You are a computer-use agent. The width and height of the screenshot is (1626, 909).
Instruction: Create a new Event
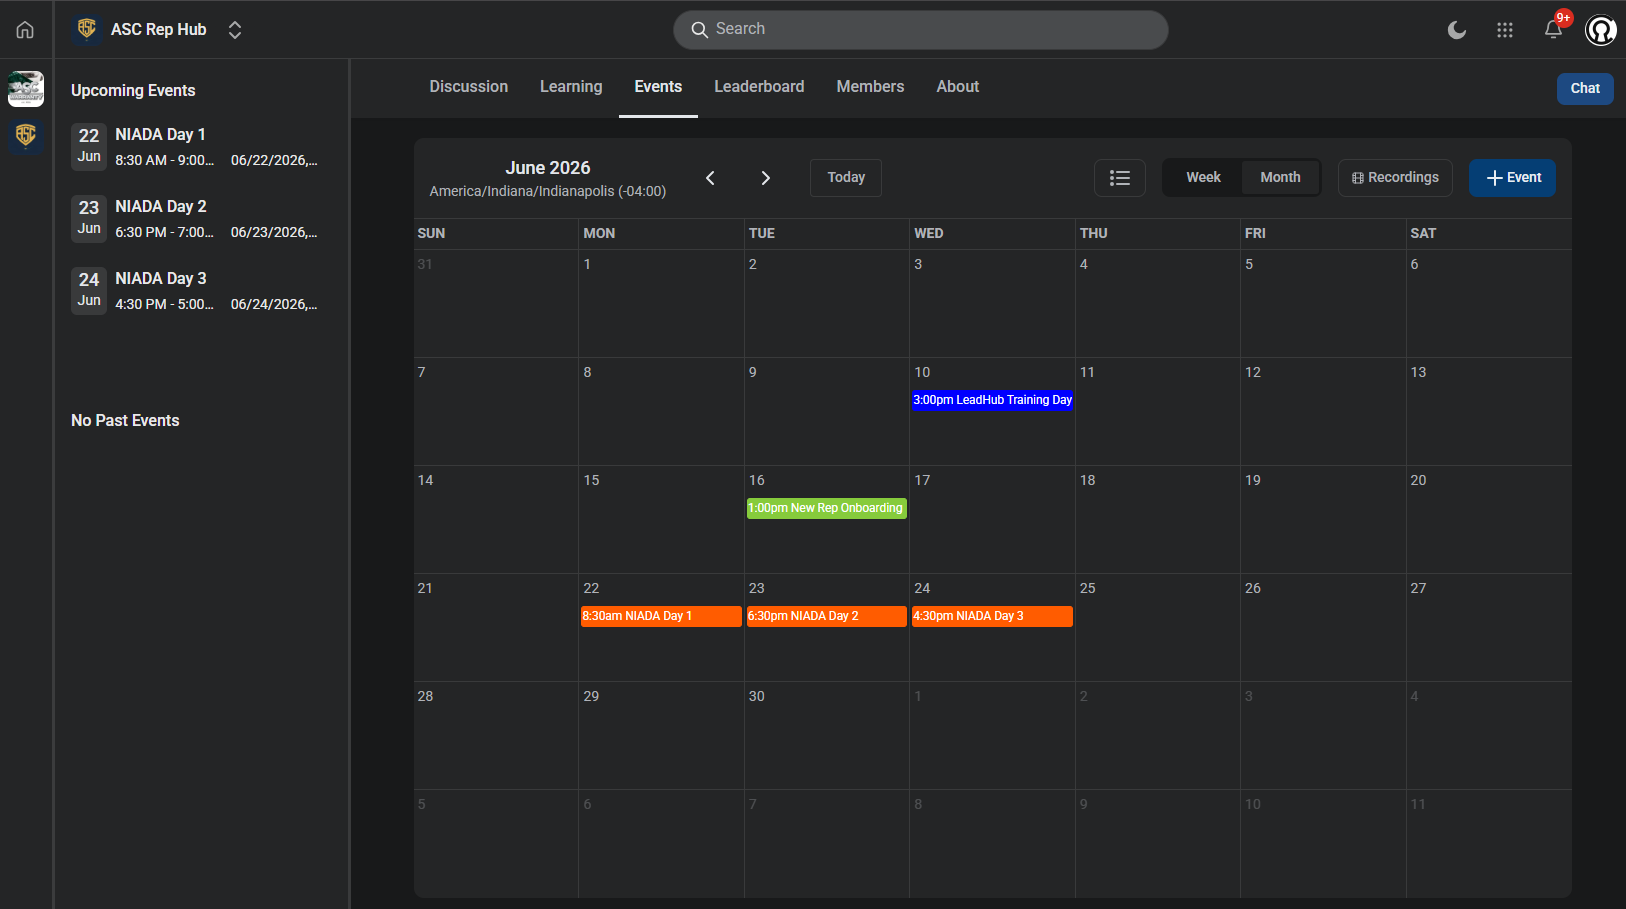pos(1512,178)
